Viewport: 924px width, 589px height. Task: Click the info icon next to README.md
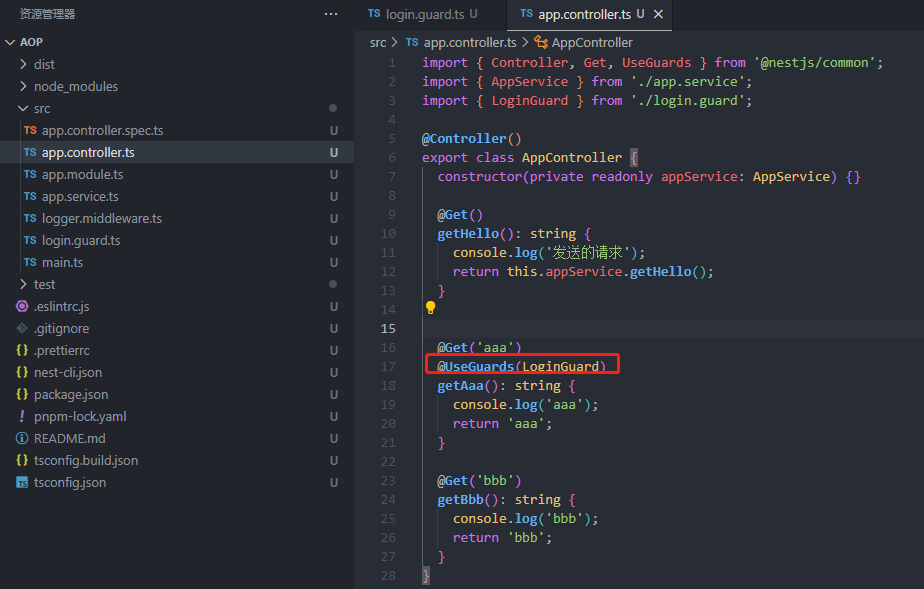pos(22,438)
